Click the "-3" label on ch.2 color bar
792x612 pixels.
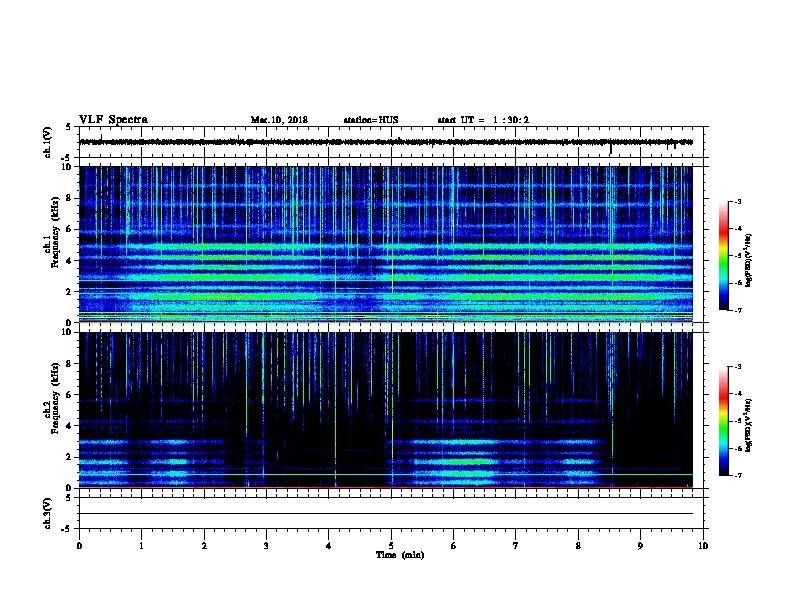738,367
